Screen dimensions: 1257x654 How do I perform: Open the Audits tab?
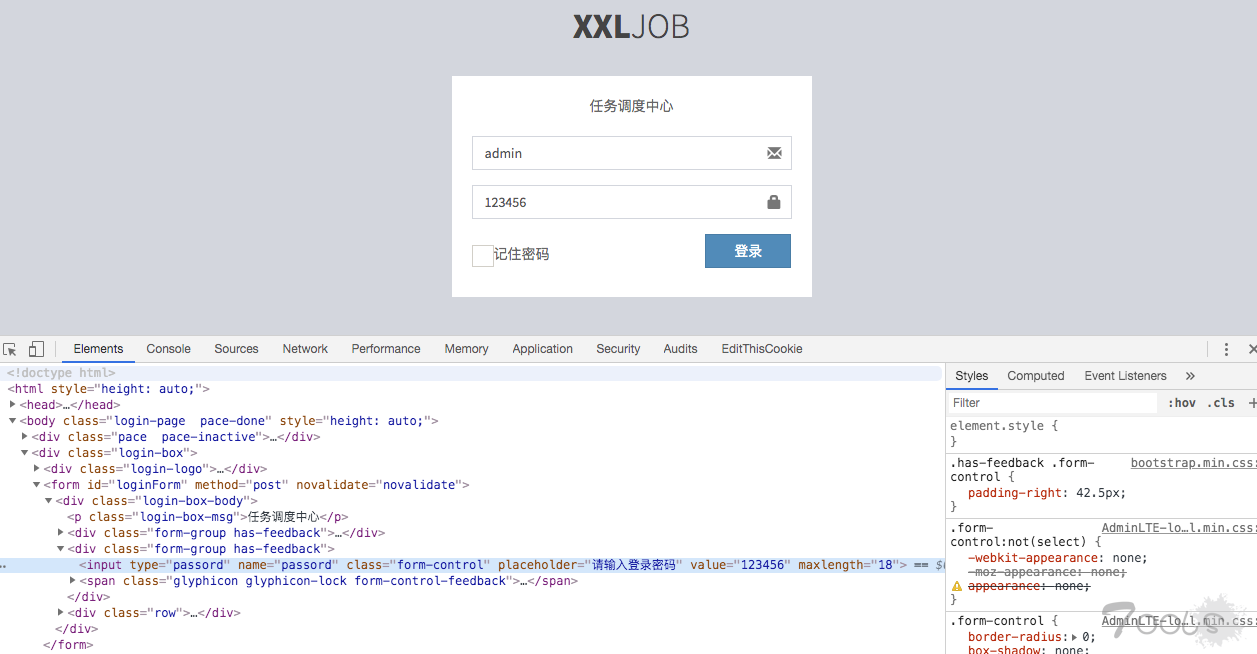click(x=680, y=349)
